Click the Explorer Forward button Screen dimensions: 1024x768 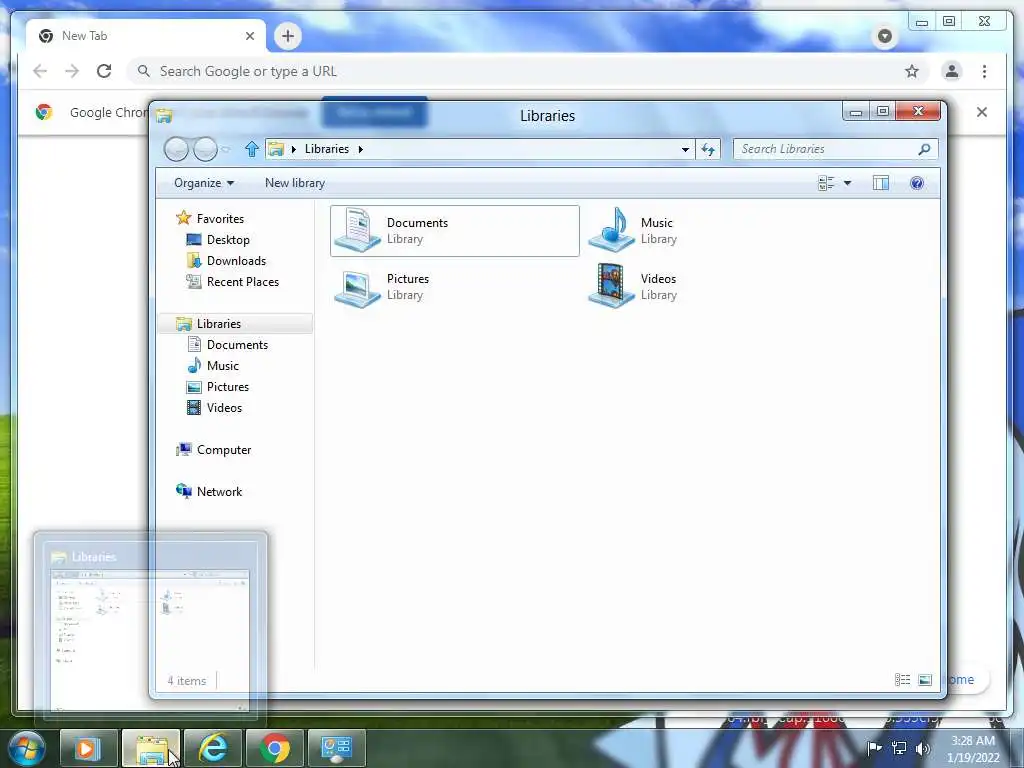coord(205,150)
